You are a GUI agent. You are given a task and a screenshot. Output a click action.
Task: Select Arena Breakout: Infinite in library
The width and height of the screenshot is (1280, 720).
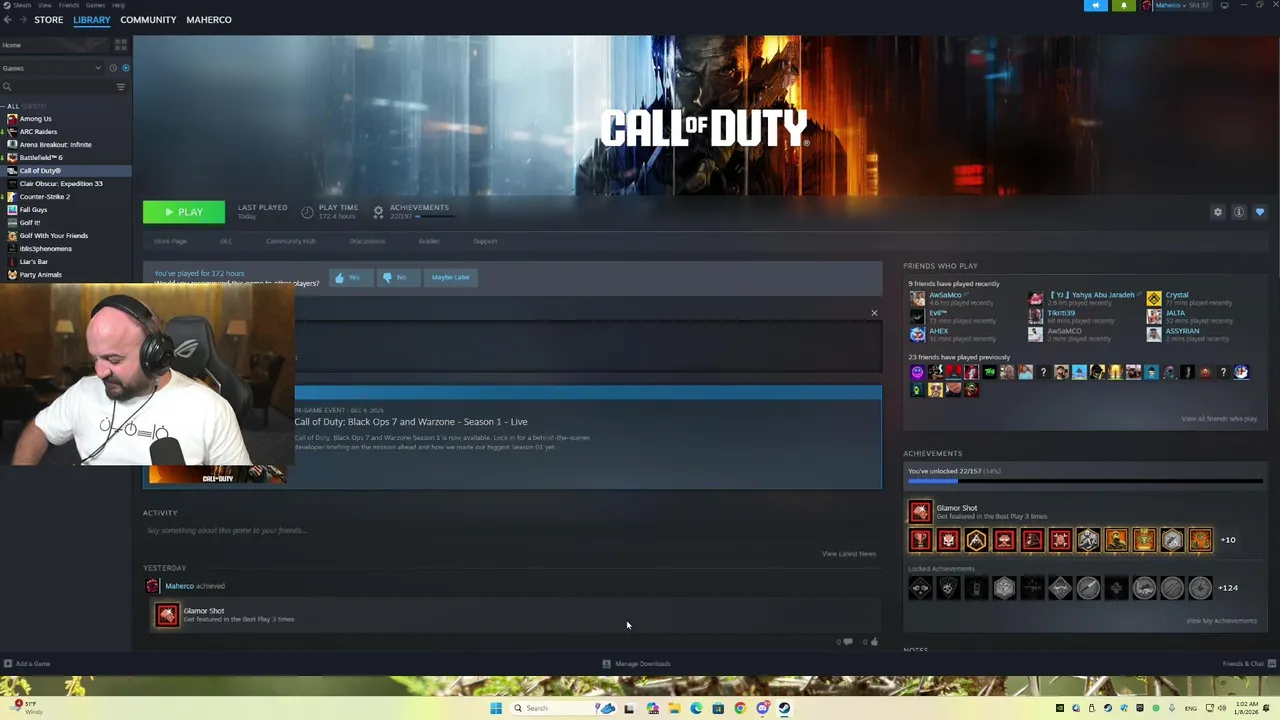click(x=55, y=145)
